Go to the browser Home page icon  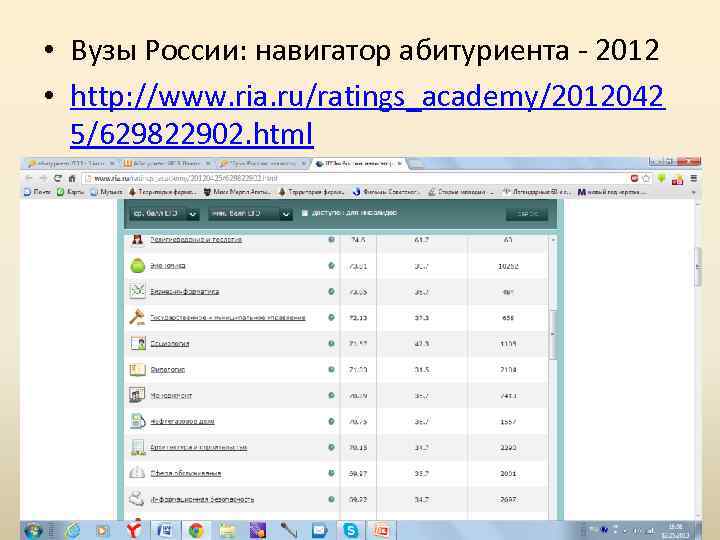[72, 178]
